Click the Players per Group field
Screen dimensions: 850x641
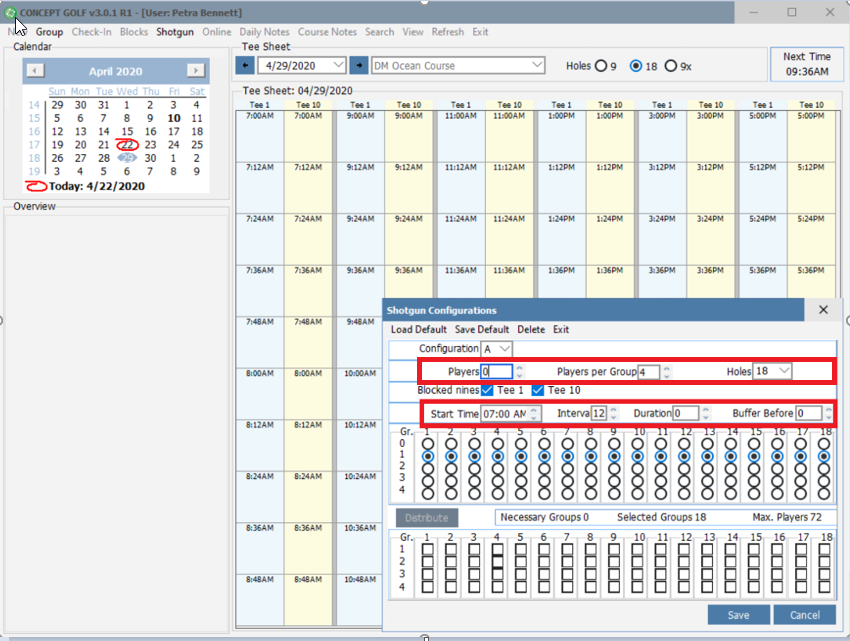(x=648, y=372)
